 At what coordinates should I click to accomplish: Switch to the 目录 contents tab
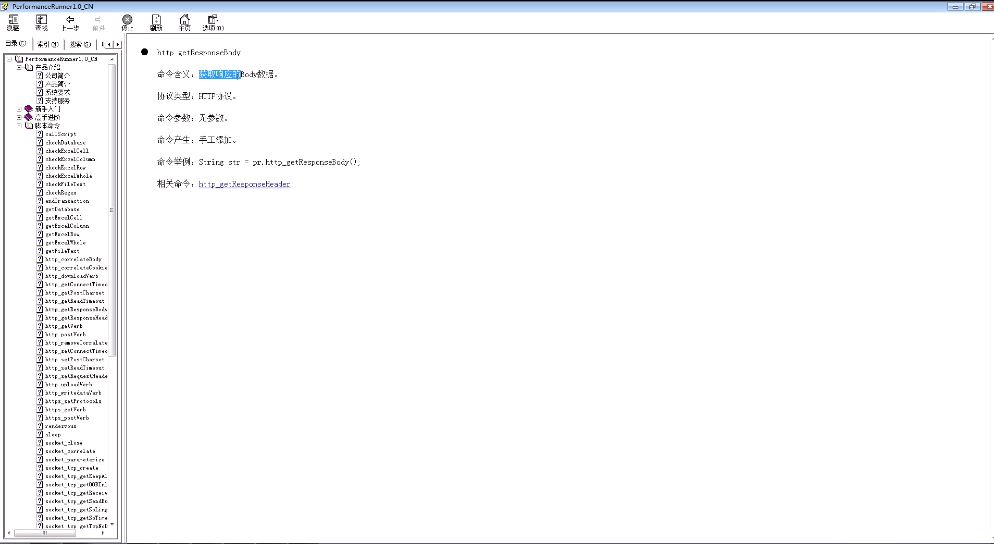pos(16,44)
